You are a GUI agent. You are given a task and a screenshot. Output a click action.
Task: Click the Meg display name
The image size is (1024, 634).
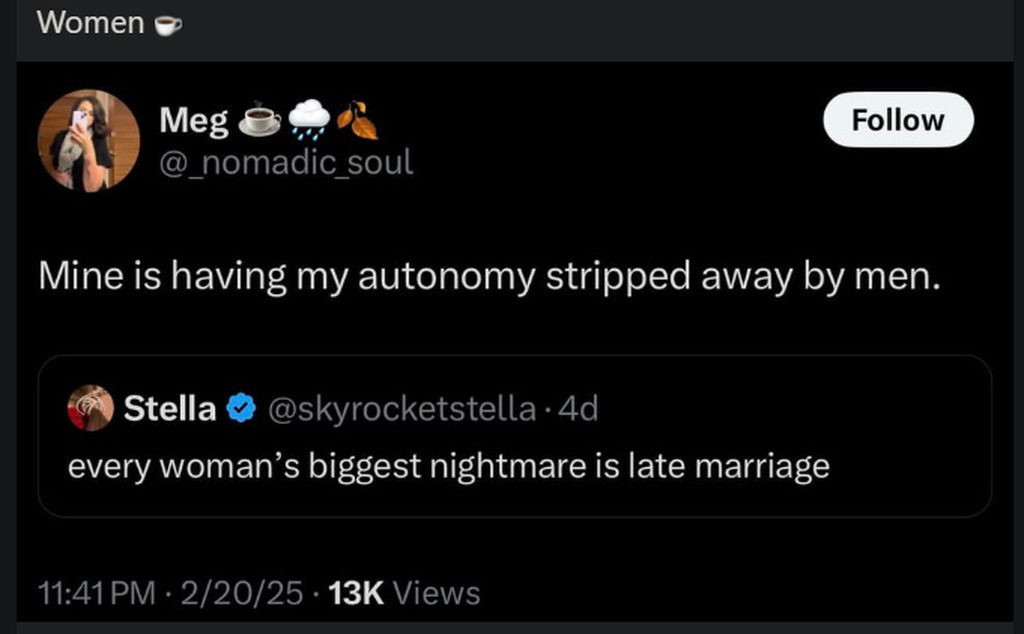click(x=194, y=121)
